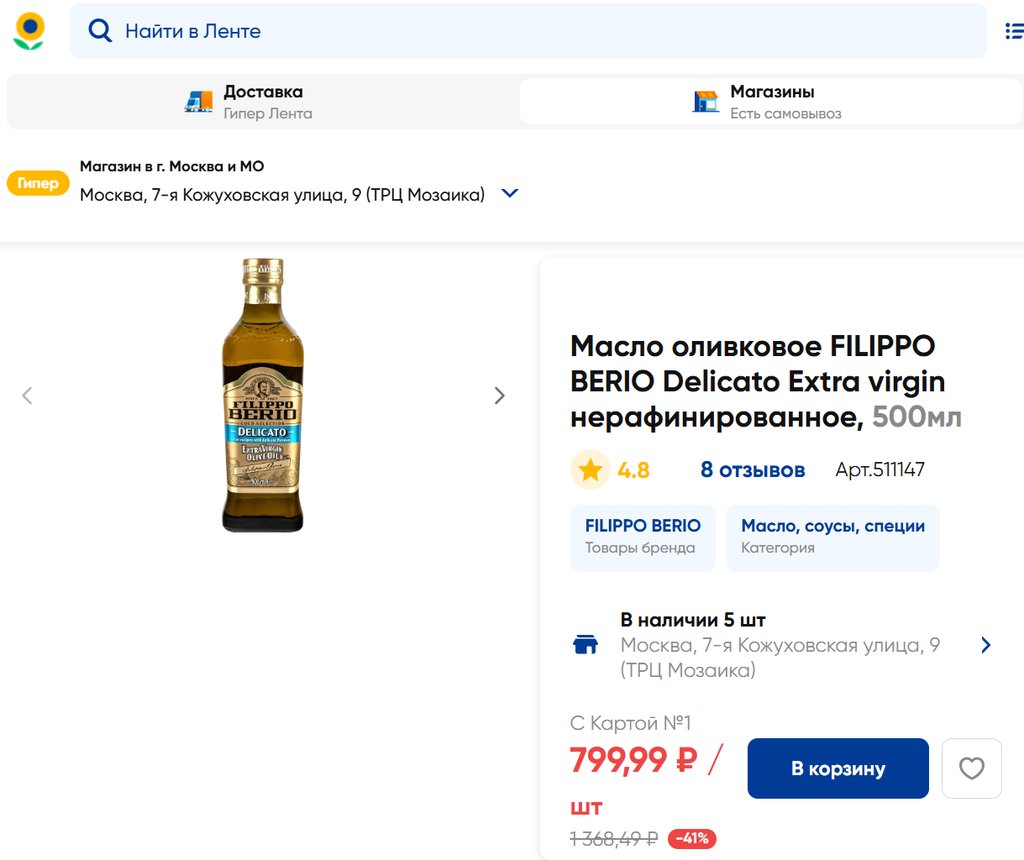The image size is (1024, 860).
Task: Open the catalog list menu icon
Action: coord(1014,32)
